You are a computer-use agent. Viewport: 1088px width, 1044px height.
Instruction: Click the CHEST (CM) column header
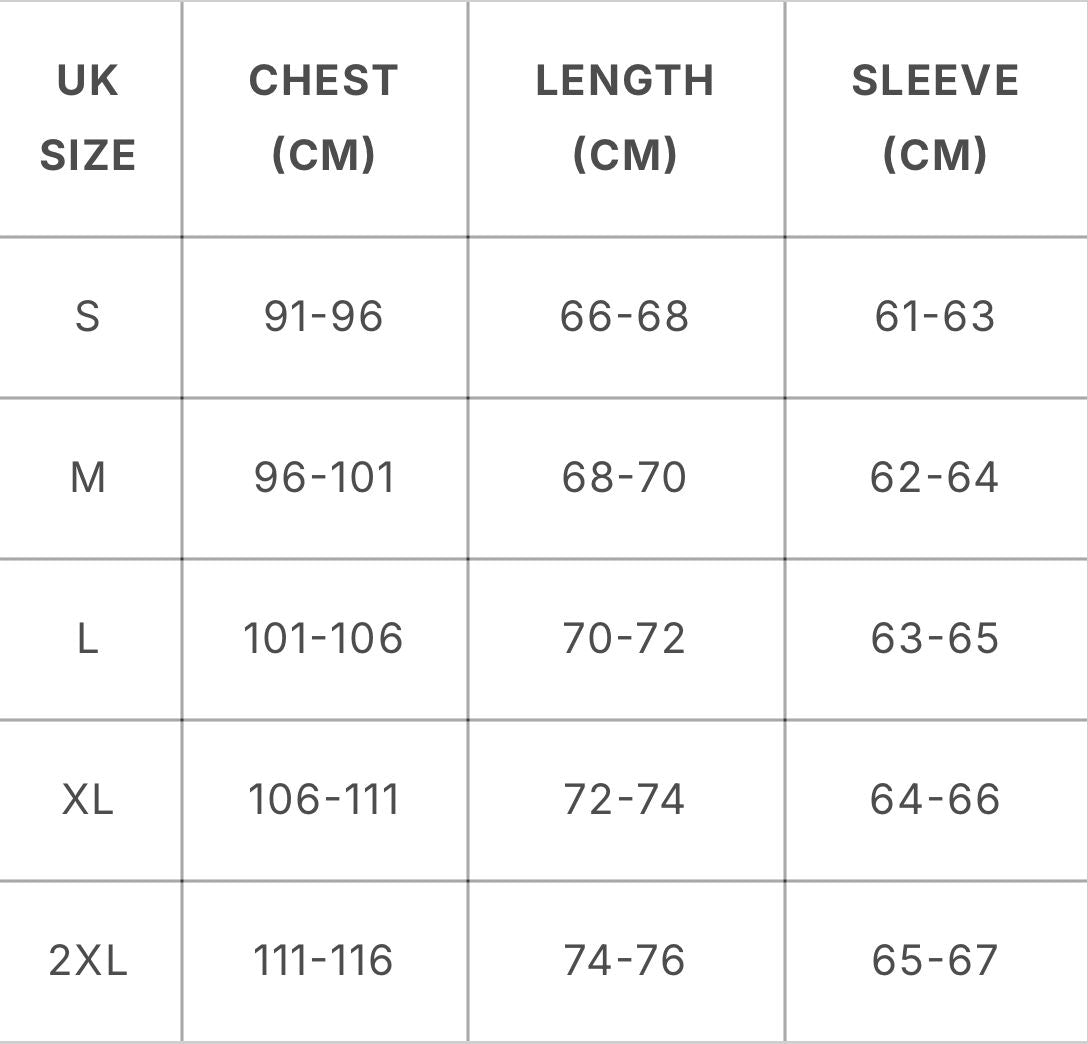[323, 118]
